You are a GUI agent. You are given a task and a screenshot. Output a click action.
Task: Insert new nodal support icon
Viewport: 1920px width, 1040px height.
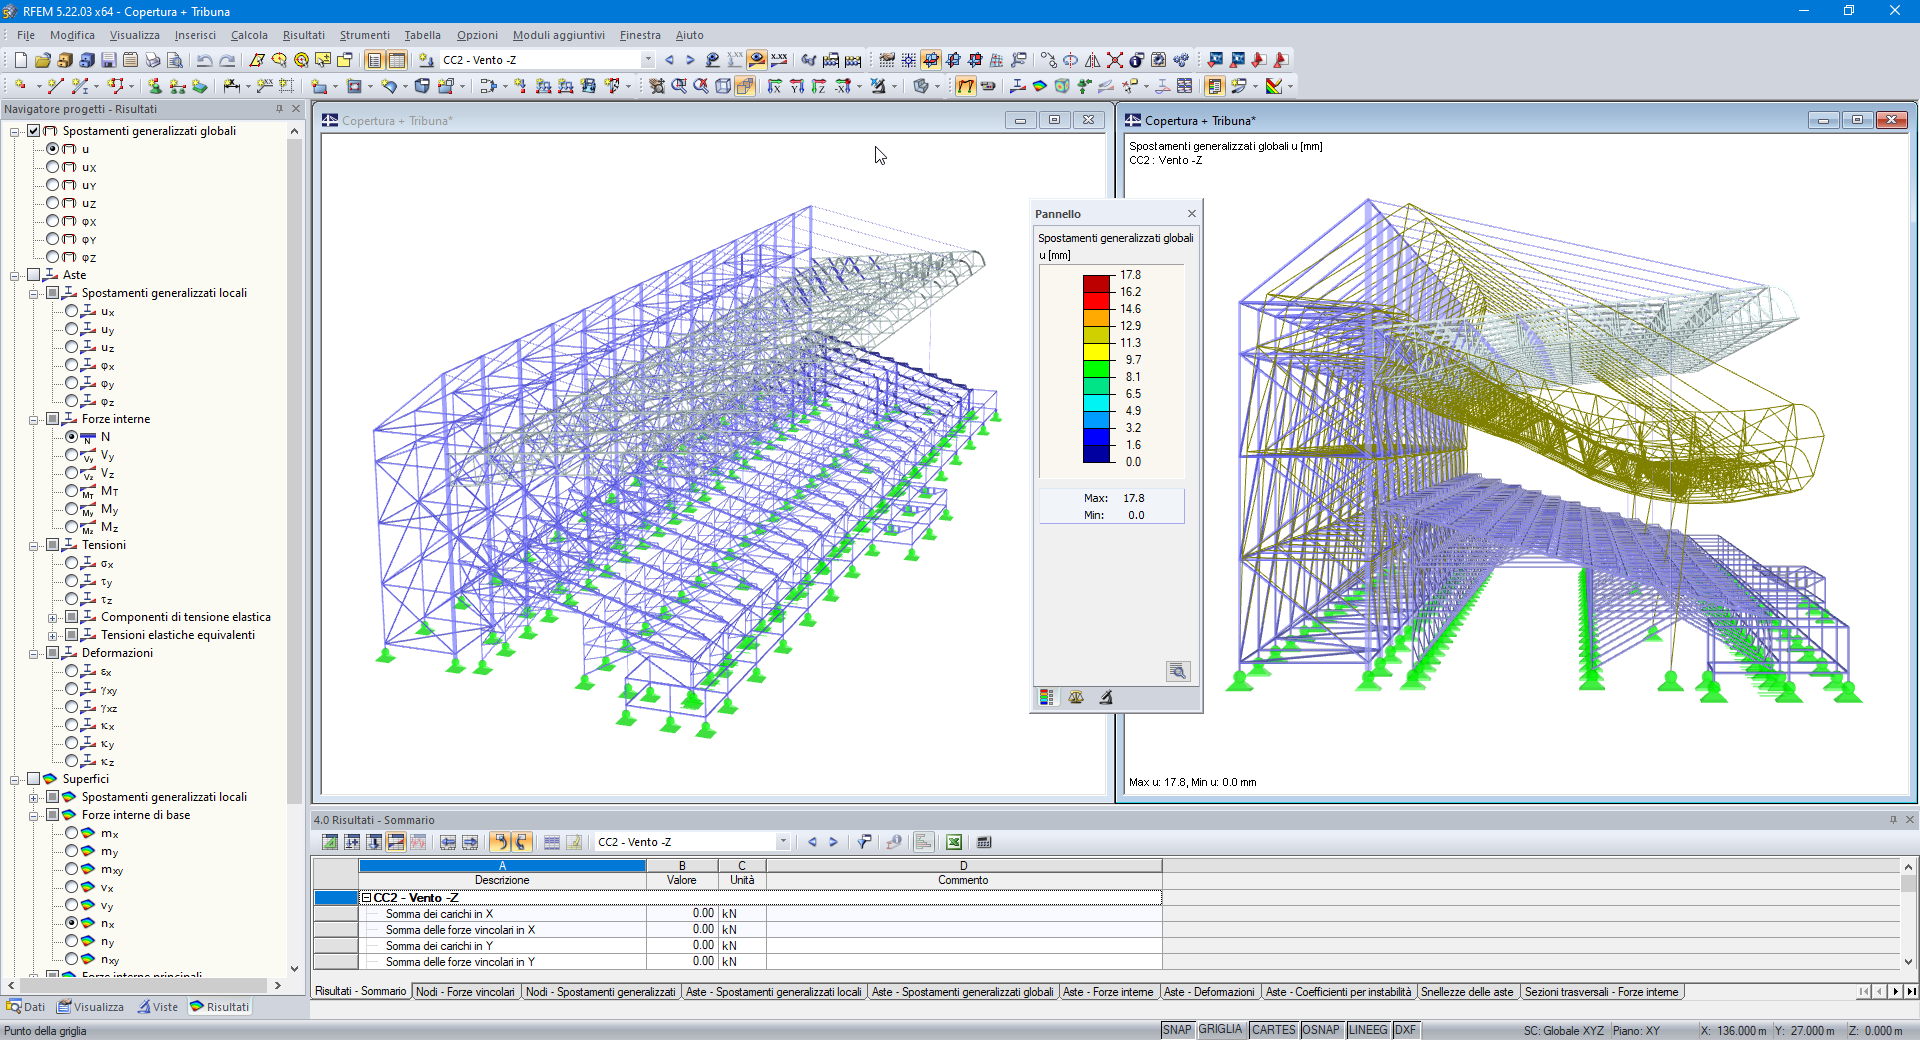(155, 86)
